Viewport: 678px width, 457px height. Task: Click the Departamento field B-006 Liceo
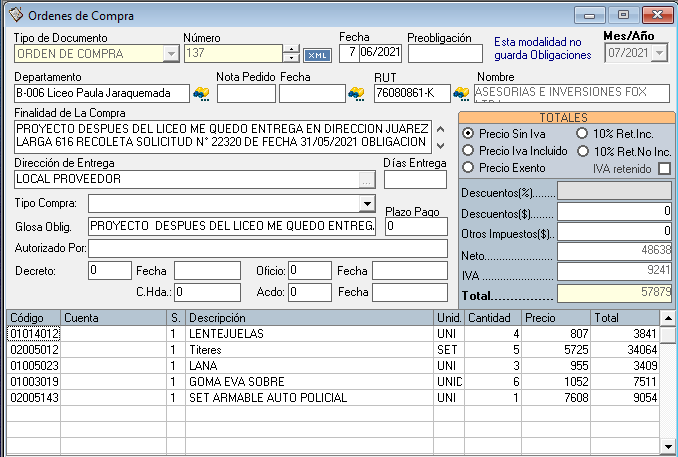pyautogui.click(x=102, y=93)
